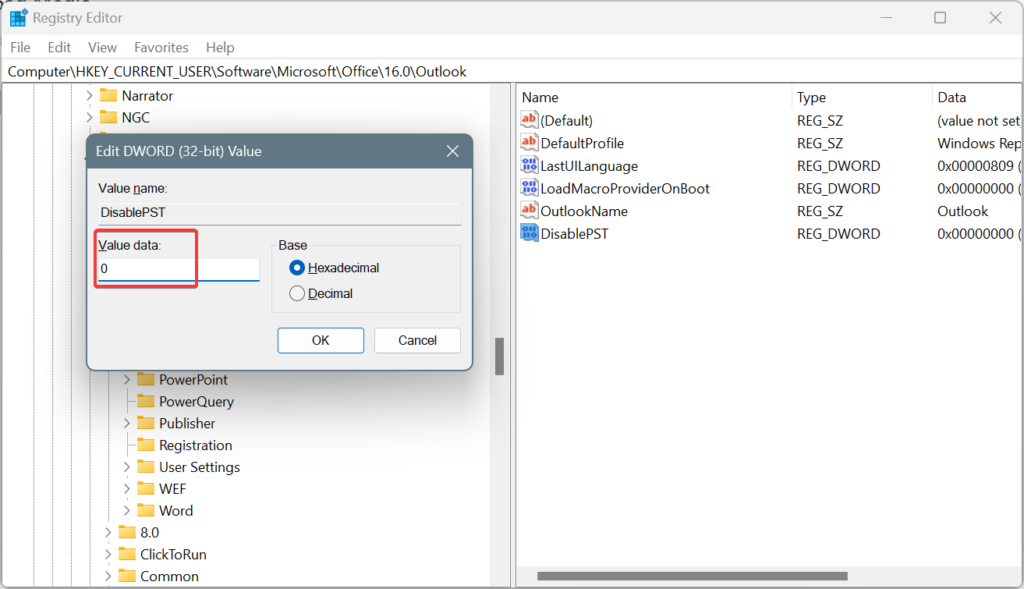Expand the User Settings tree node
This screenshot has width=1024, height=589.
[127, 467]
